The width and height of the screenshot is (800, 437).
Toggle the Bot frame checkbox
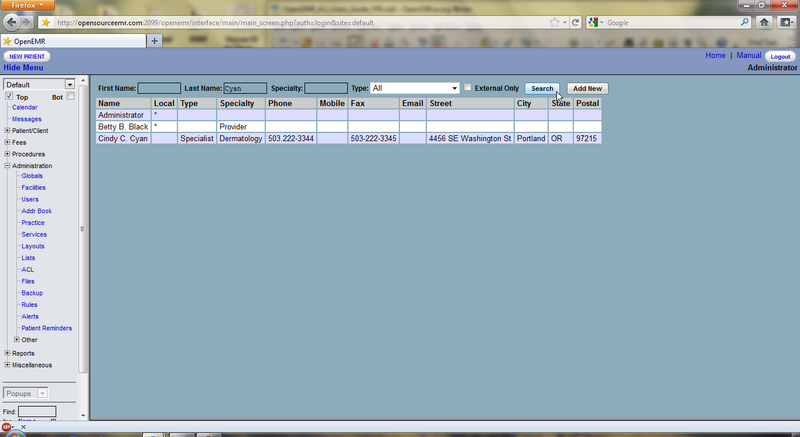[x=71, y=96]
